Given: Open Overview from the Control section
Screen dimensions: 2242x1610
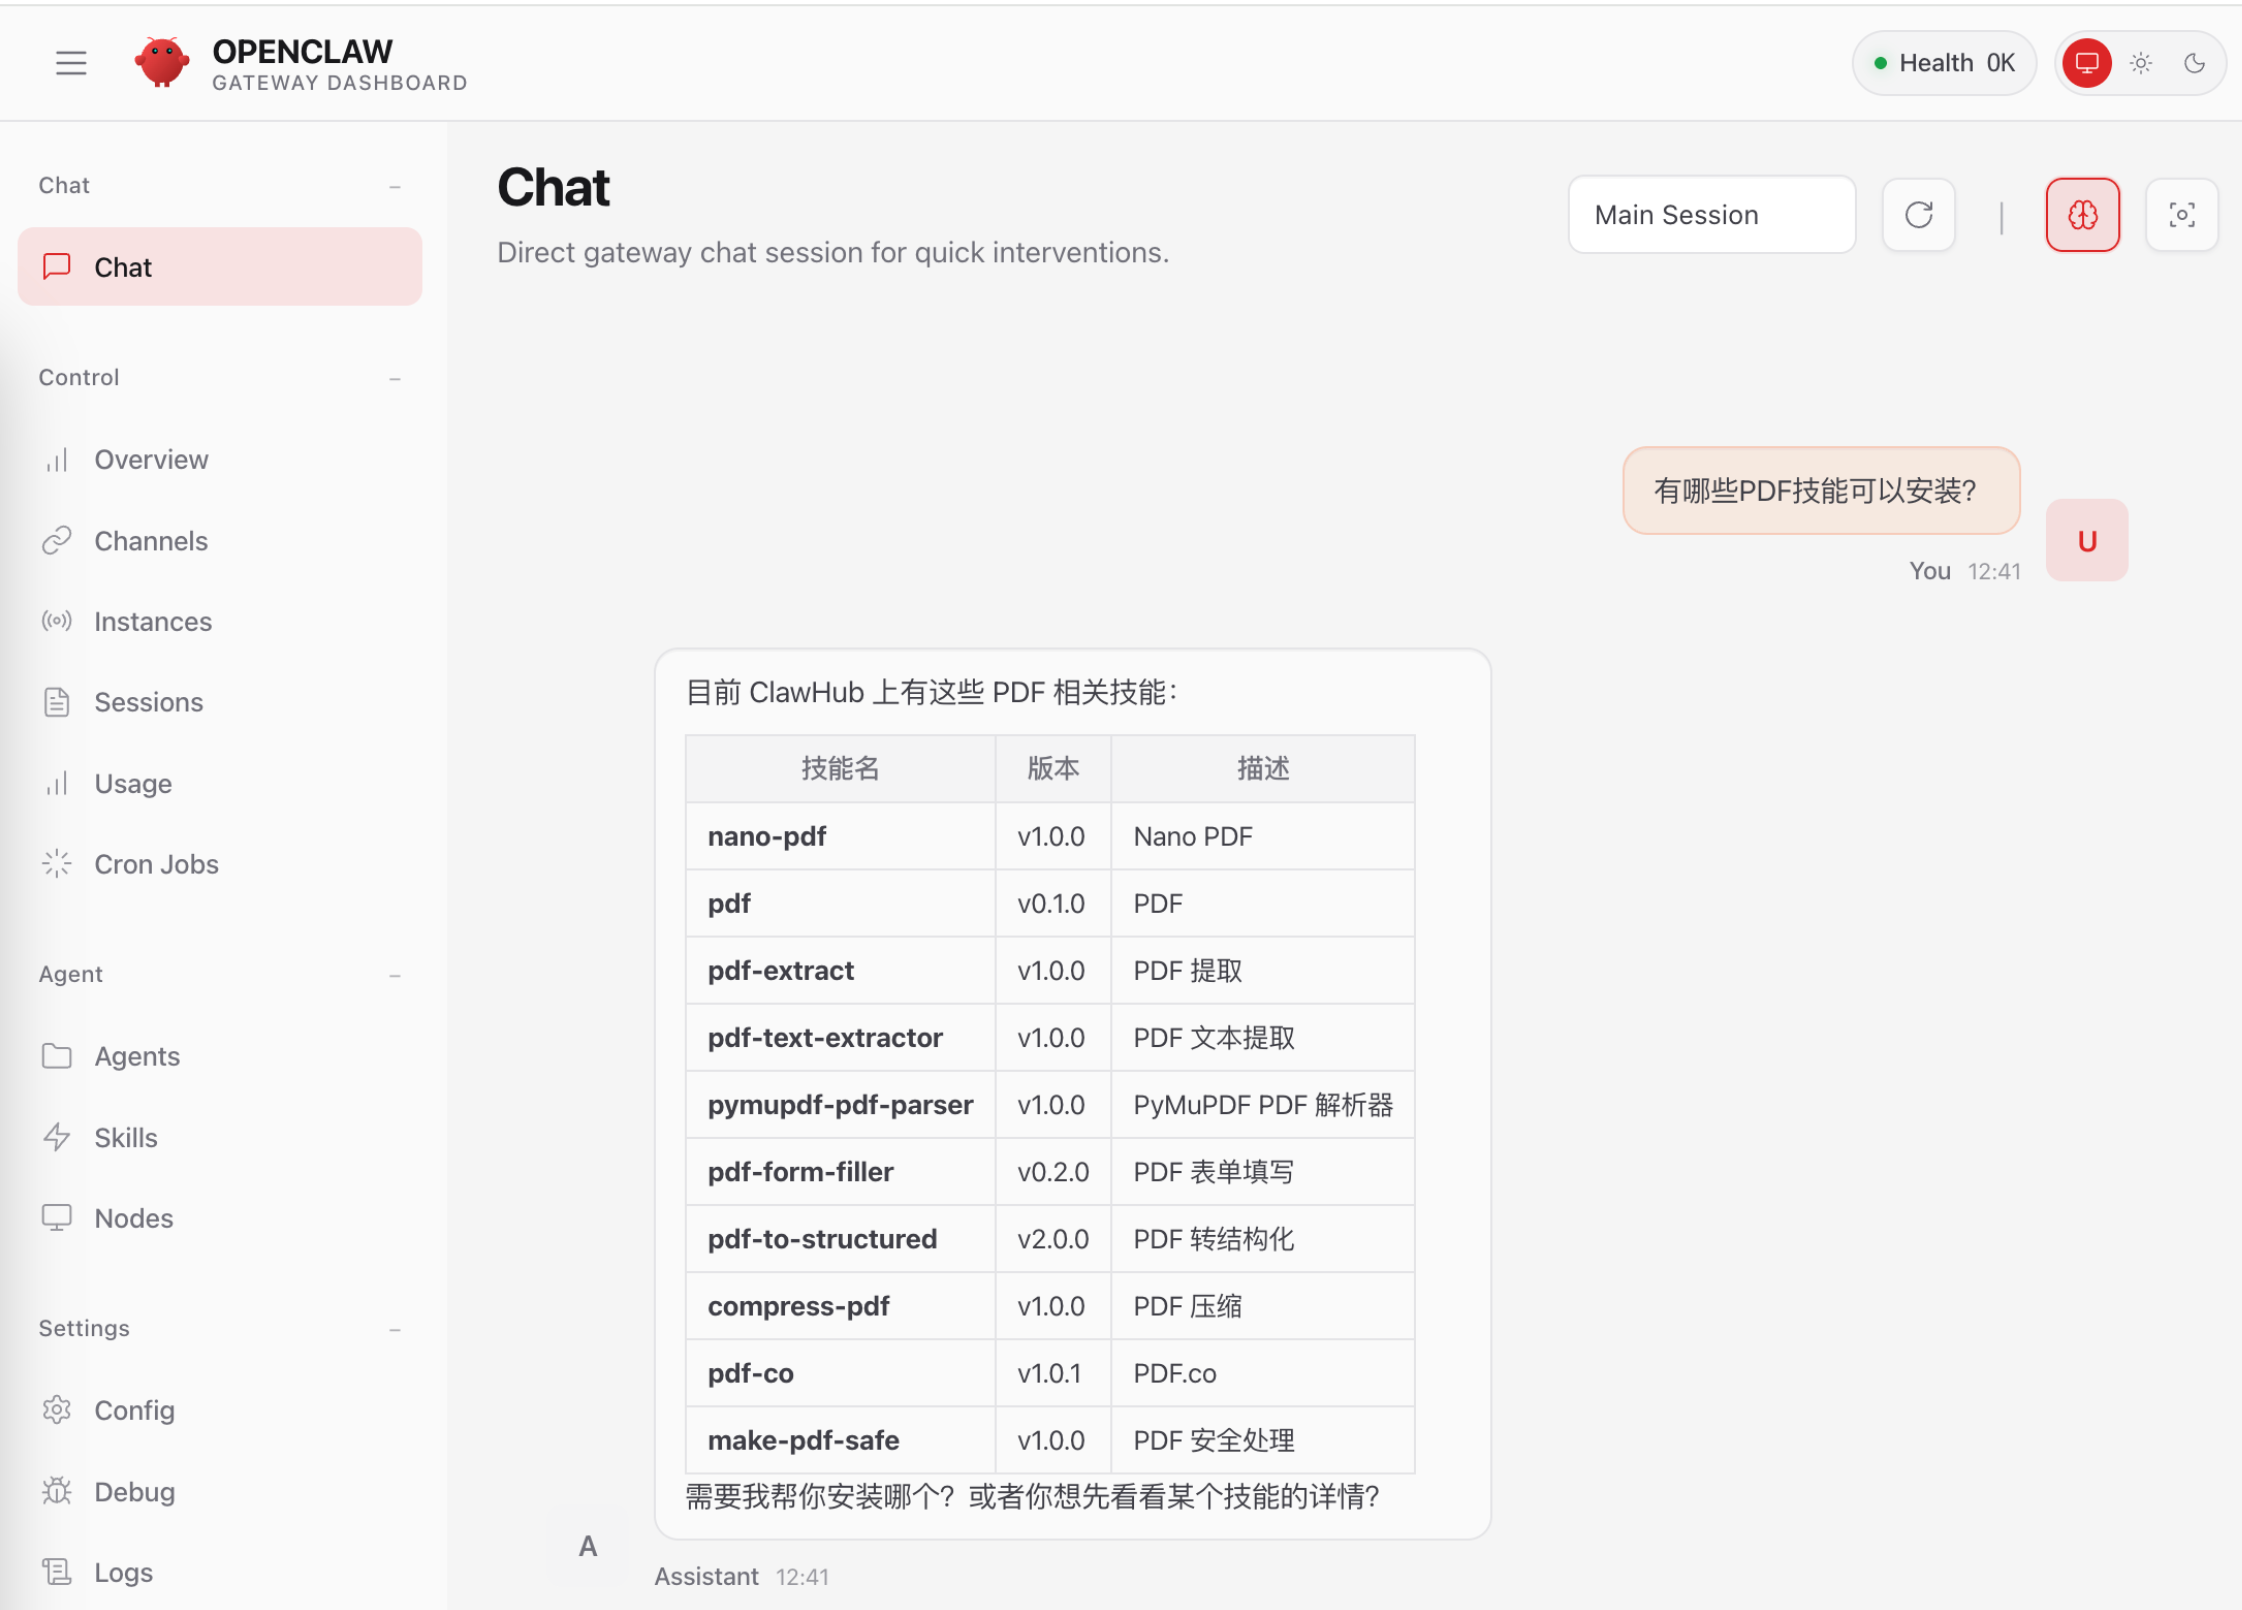Looking at the screenshot, I should coord(151,459).
